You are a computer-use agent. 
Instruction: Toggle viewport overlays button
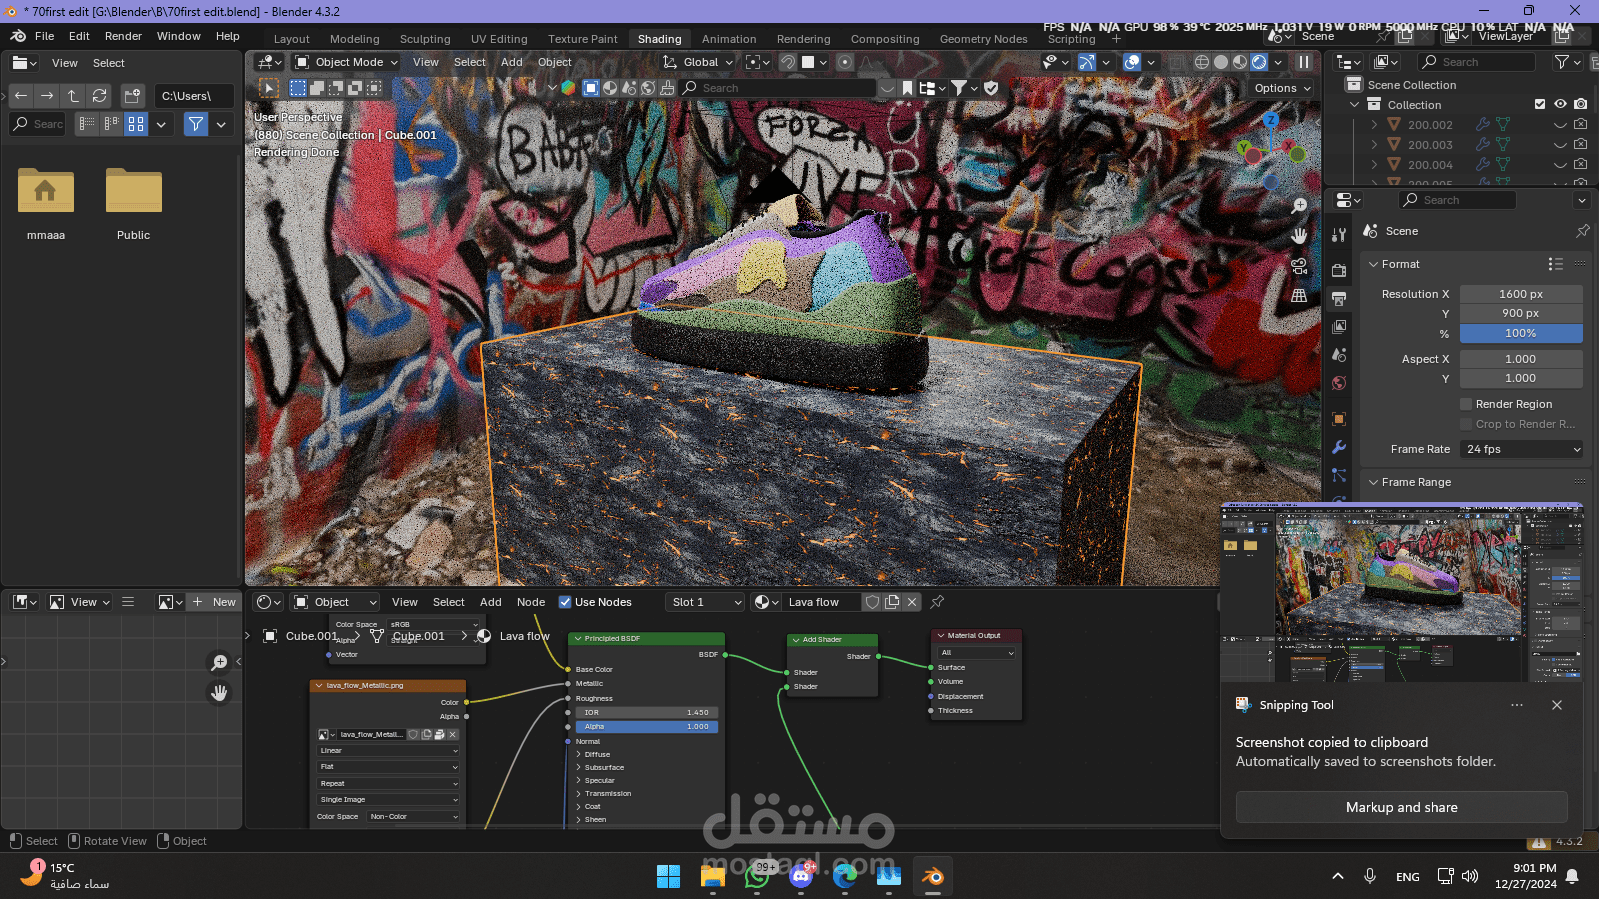point(1132,62)
